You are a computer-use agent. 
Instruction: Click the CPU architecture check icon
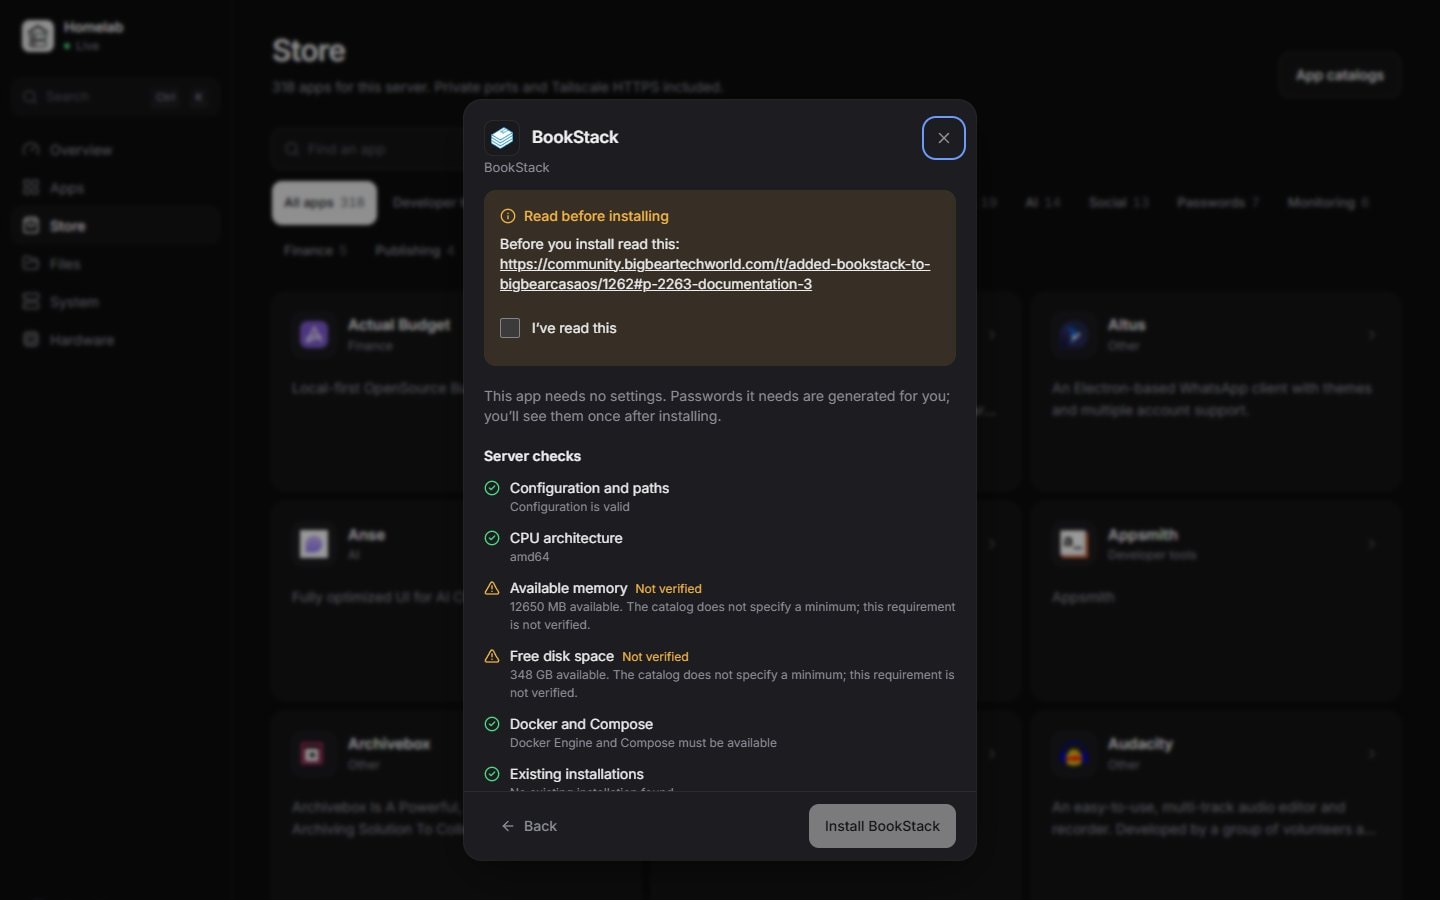492,538
